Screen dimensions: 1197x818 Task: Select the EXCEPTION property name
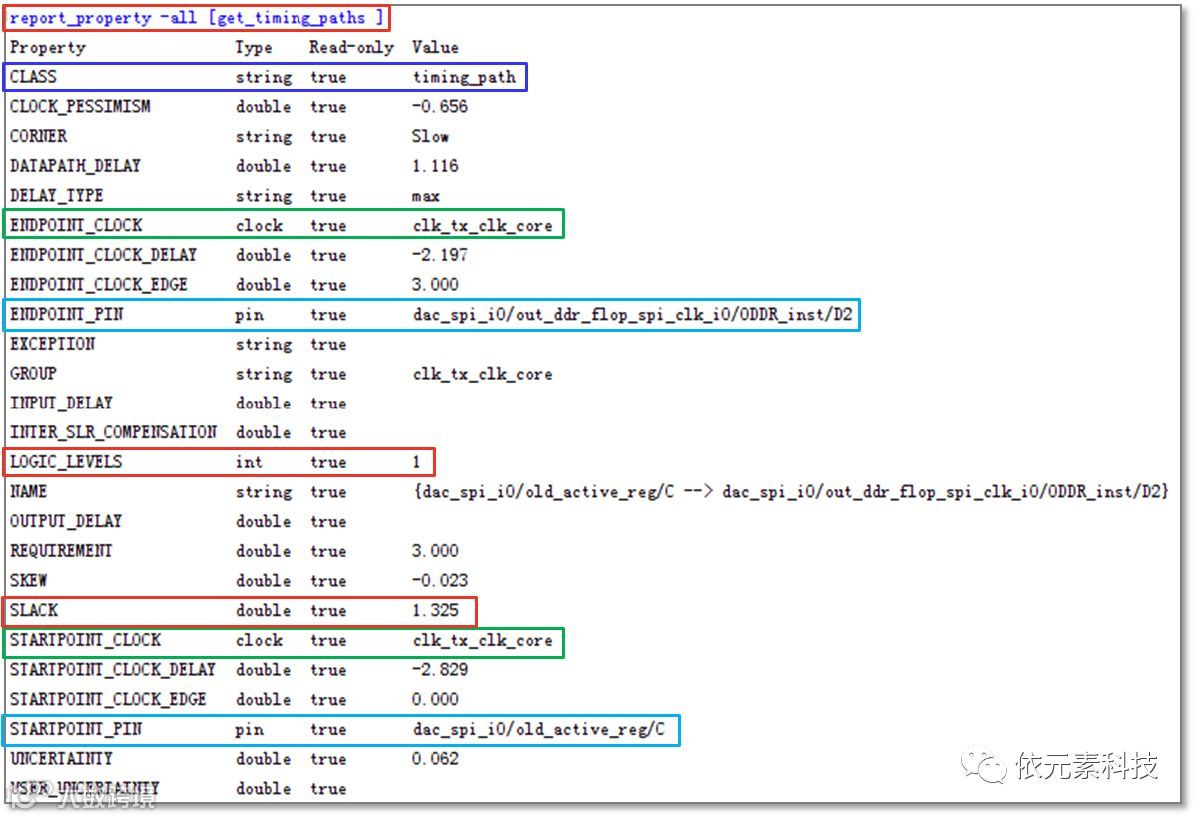click(52, 343)
